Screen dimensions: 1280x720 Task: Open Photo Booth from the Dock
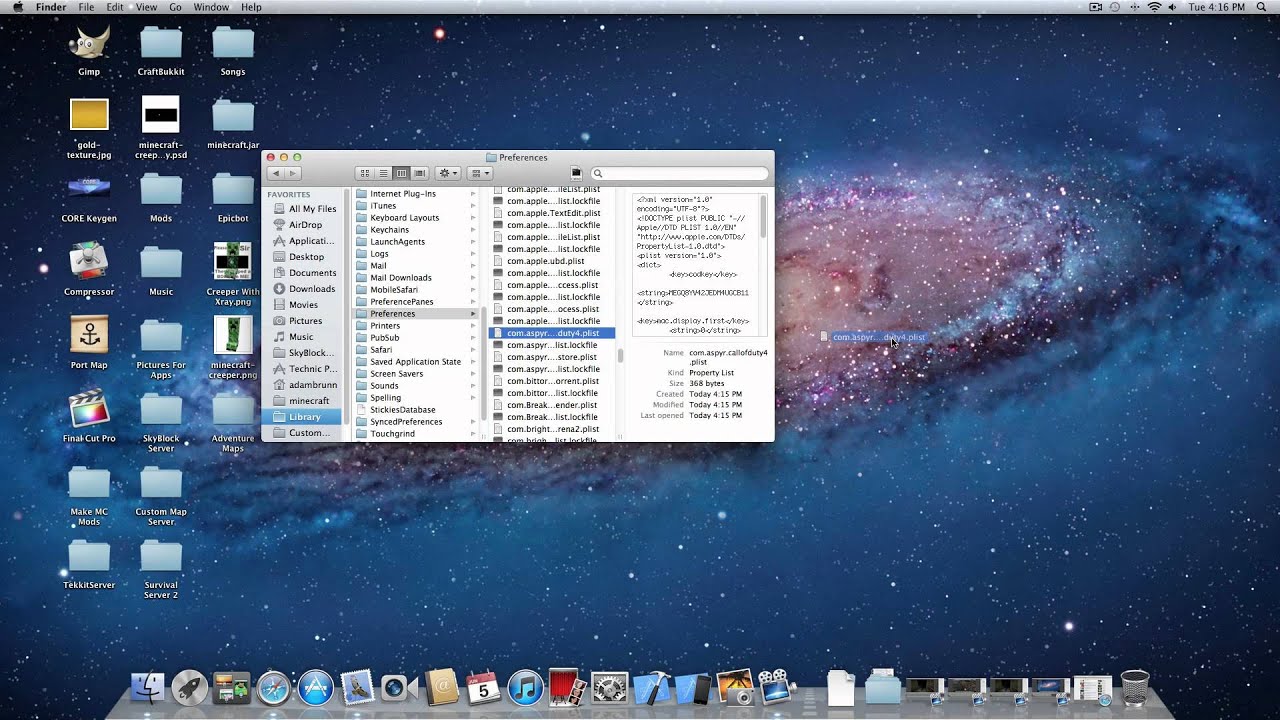tap(566, 688)
